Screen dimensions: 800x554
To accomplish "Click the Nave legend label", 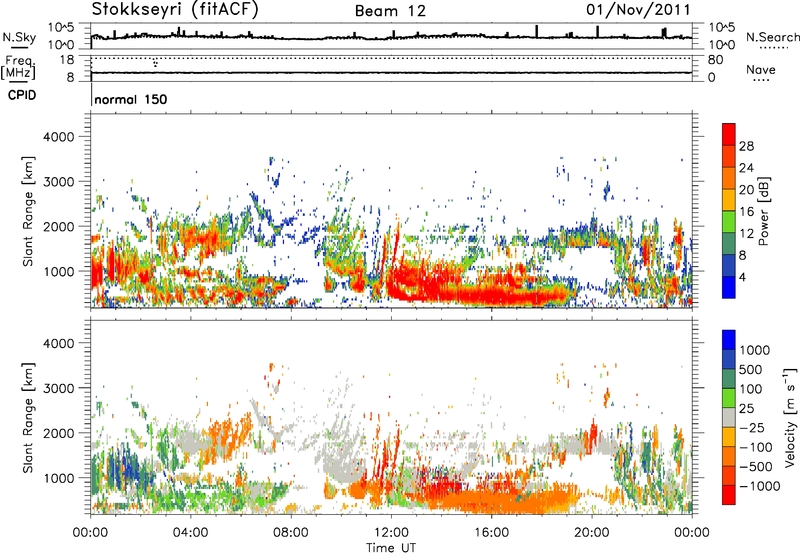I will pyautogui.click(x=761, y=70).
